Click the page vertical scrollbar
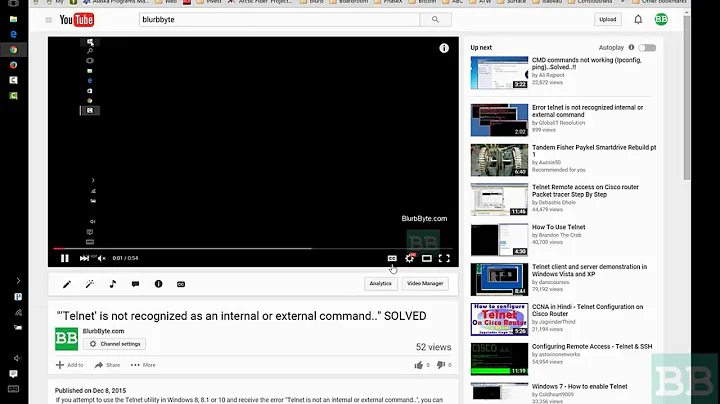The width and height of the screenshot is (720, 404). coord(687,96)
